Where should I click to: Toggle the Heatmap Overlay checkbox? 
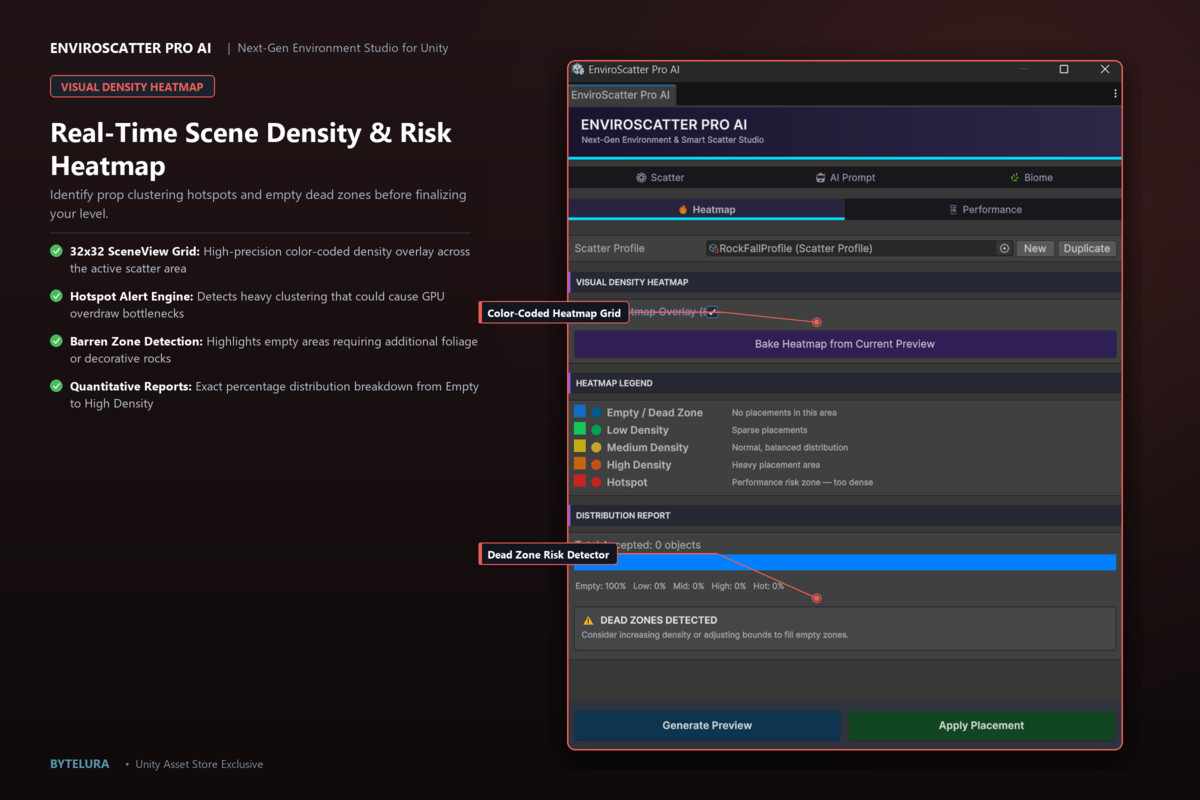(x=712, y=312)
